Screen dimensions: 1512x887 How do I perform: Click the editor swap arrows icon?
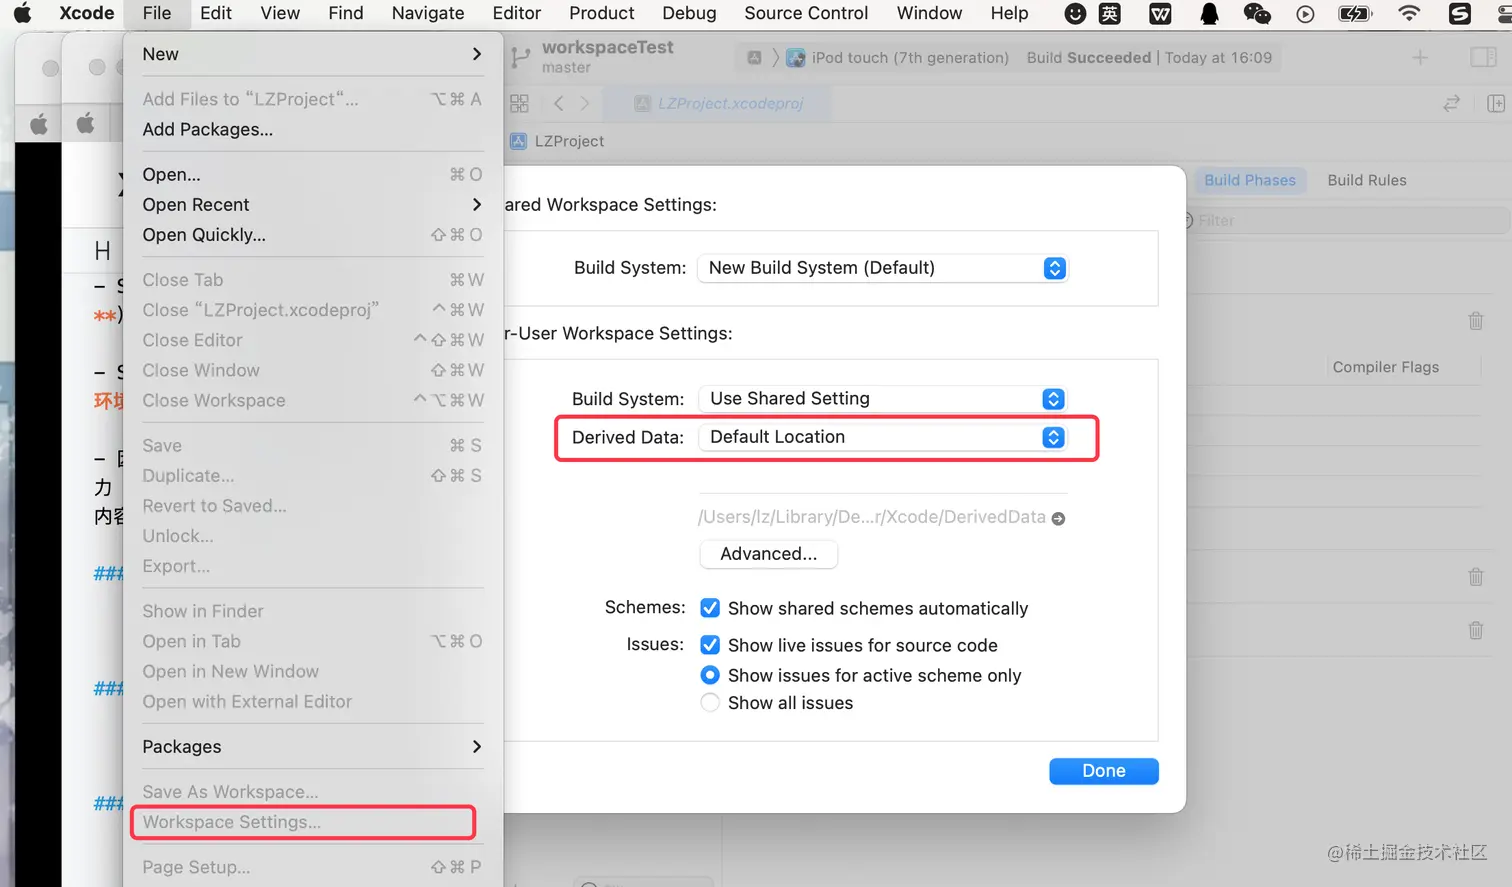point(1451,103)
